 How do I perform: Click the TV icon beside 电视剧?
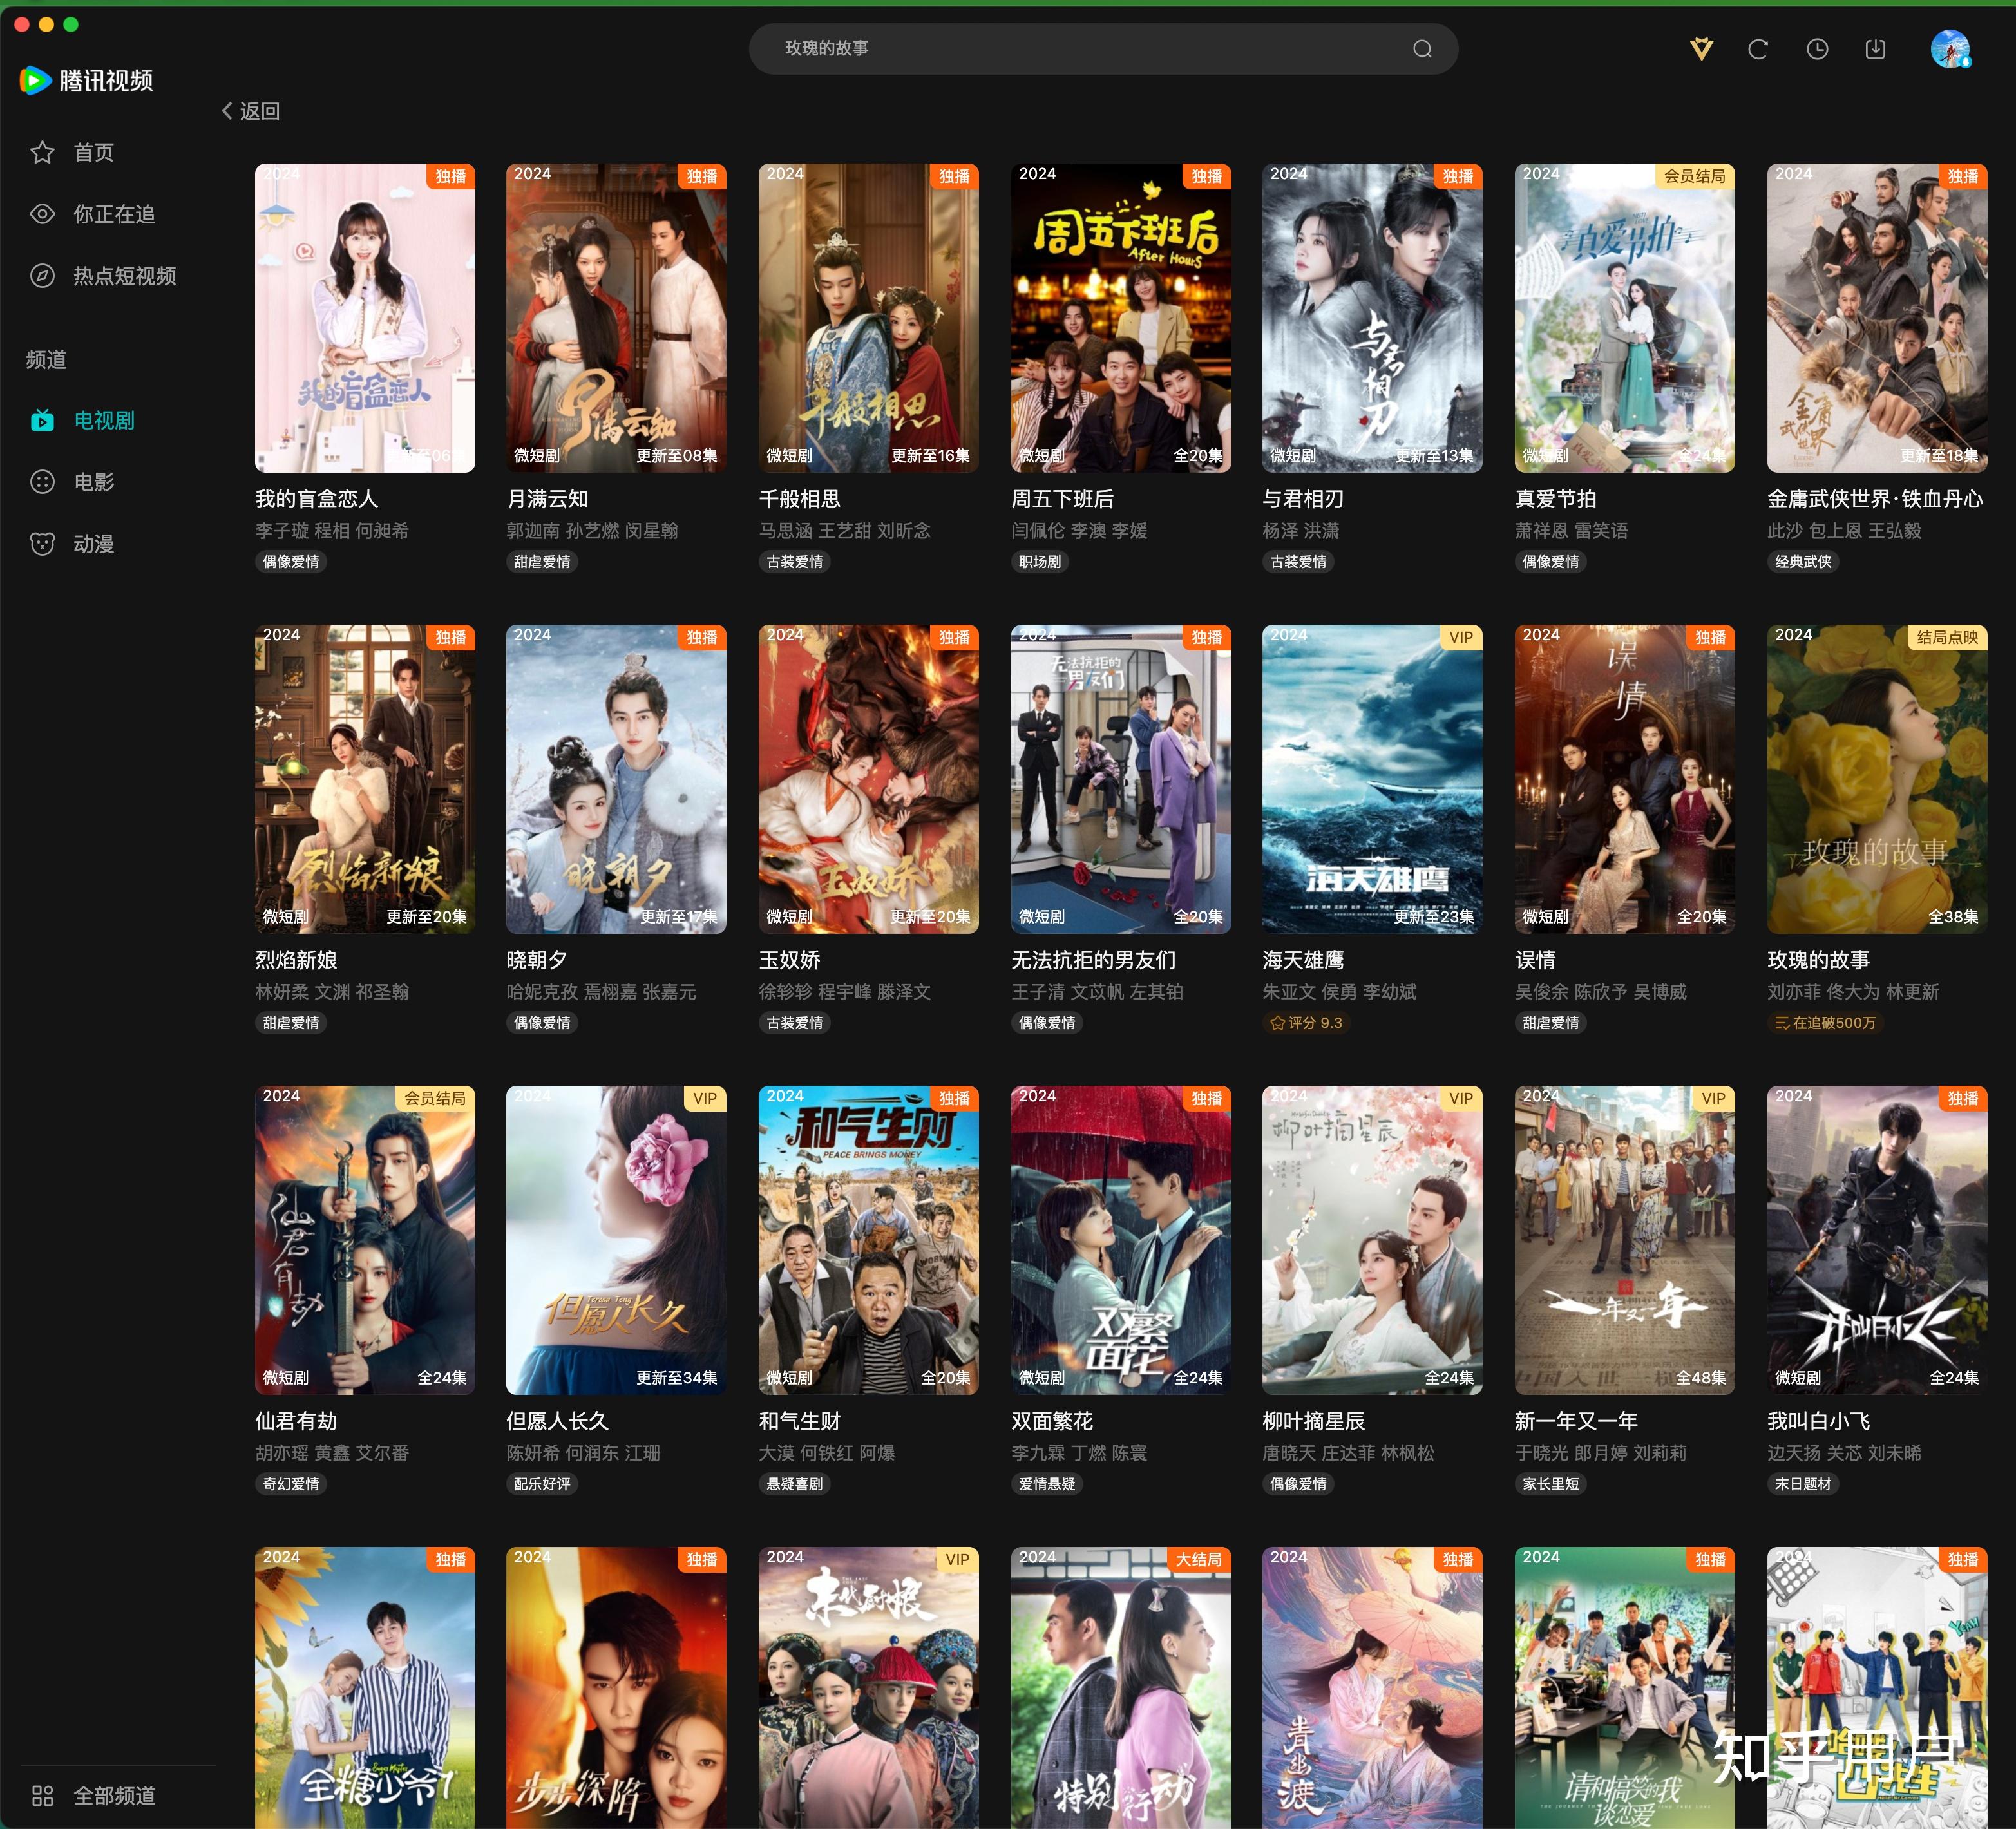coord(42,420)
